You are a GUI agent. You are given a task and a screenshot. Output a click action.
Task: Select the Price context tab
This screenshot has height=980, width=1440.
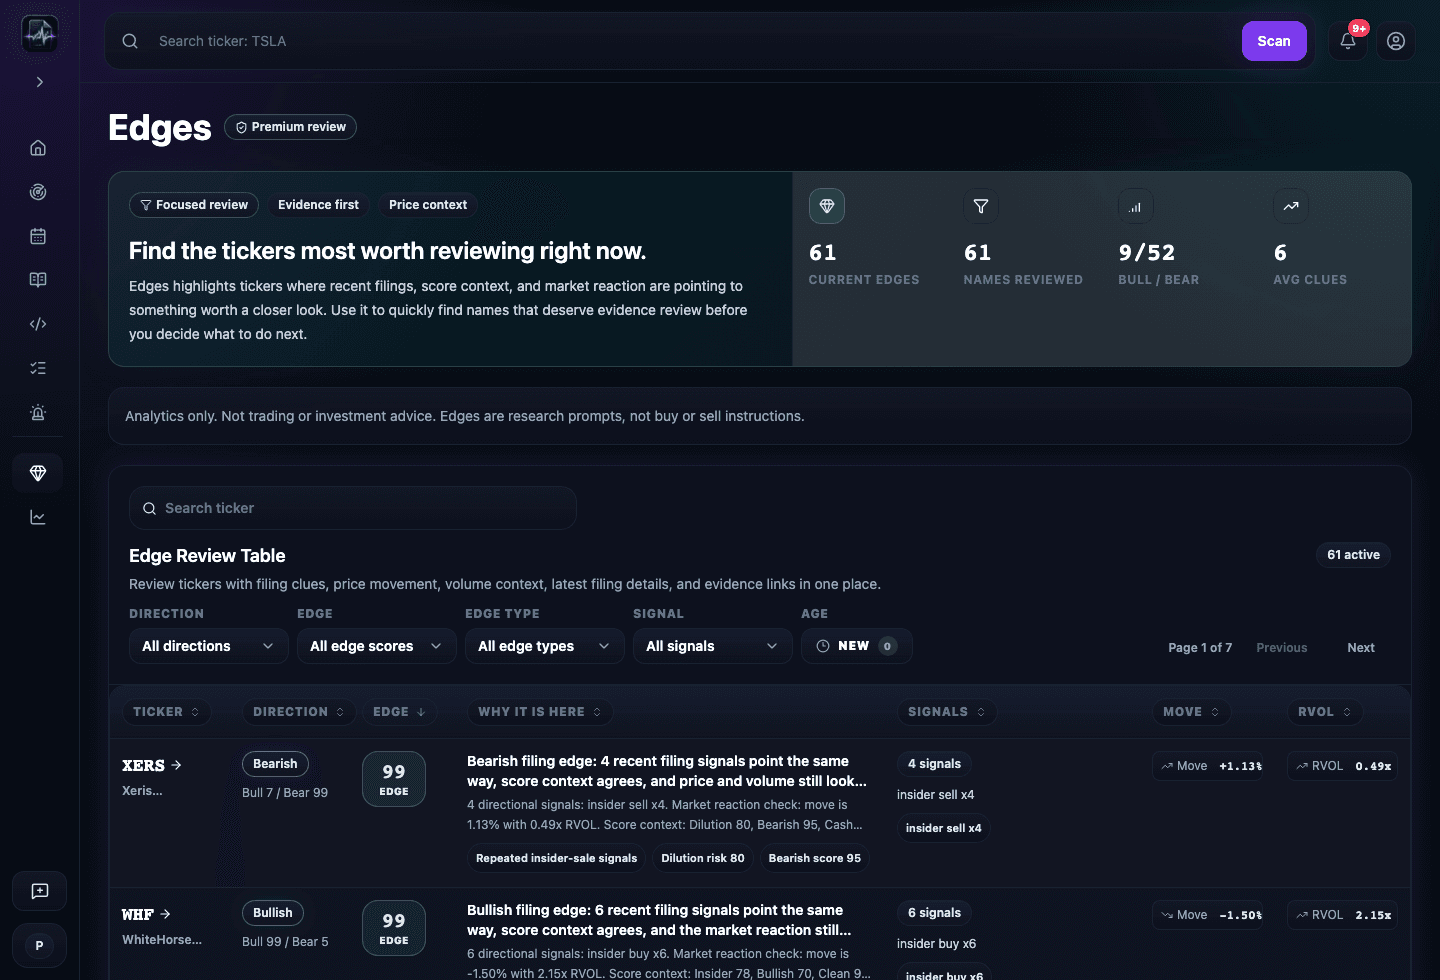pos(428,205)
